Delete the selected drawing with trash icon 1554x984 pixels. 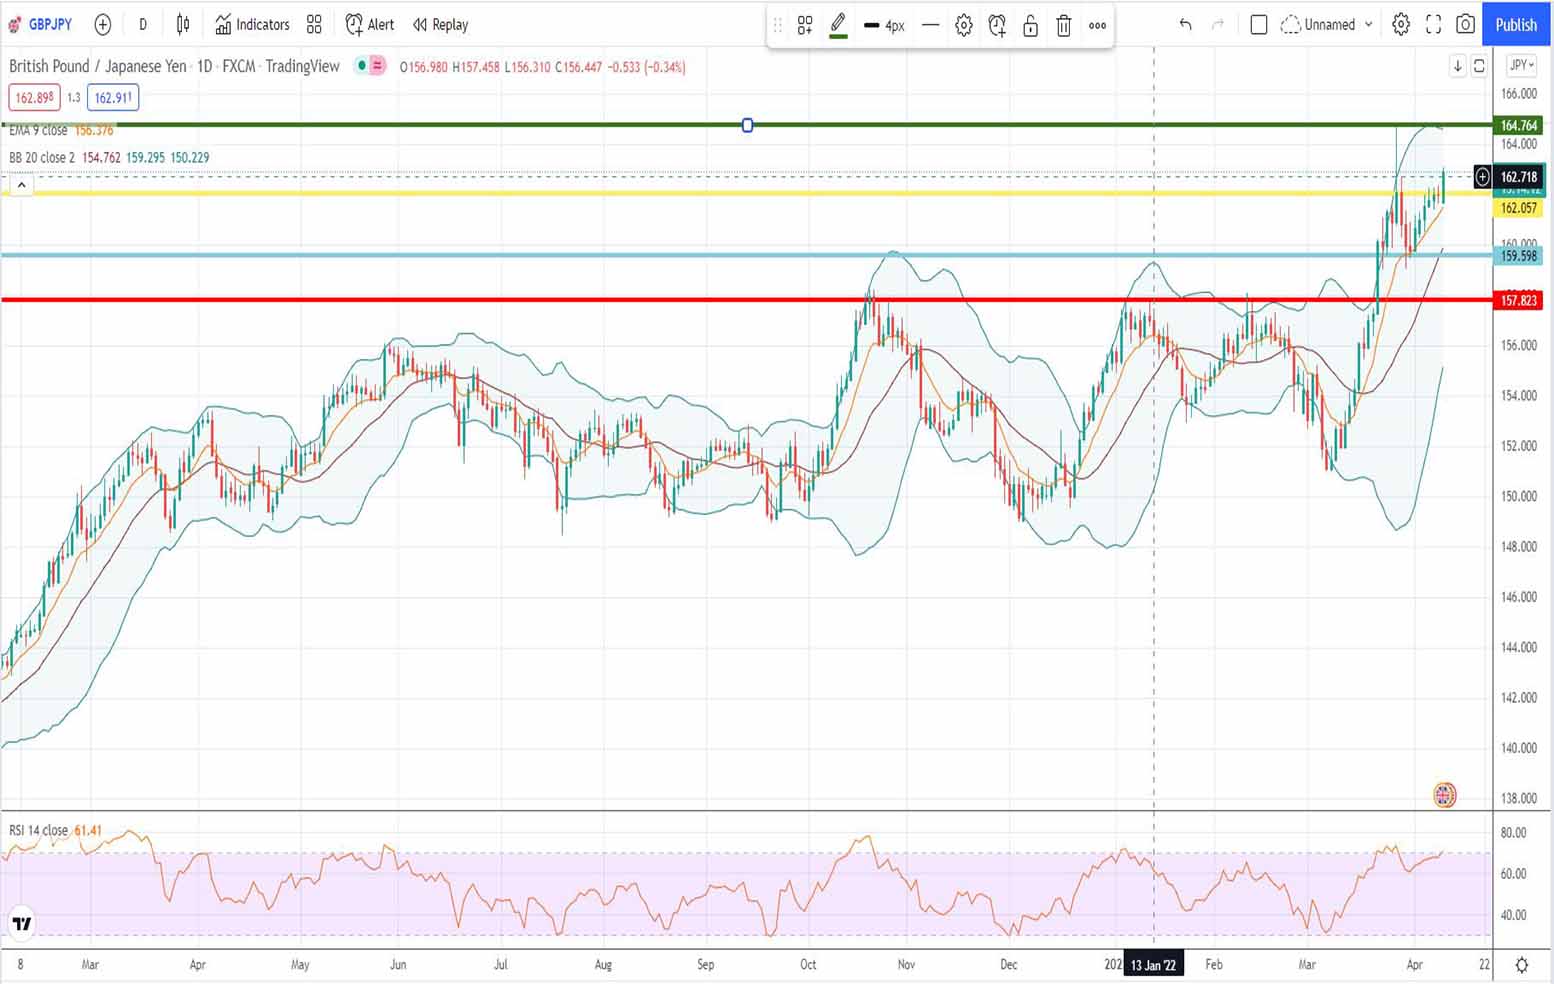coord(1063,26)
